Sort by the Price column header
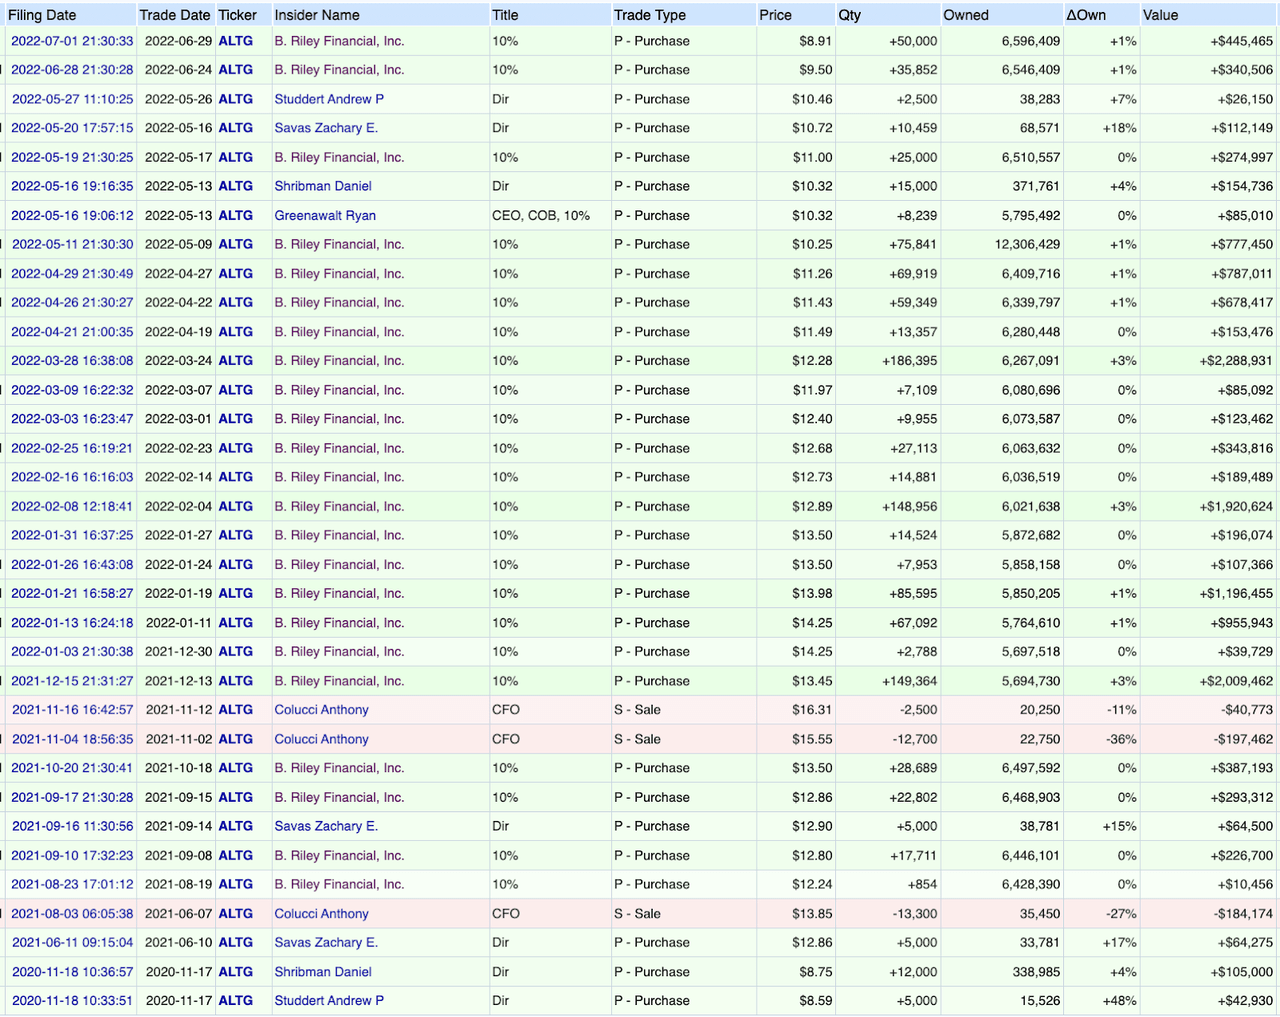Viewport: 1280px width, 1017px height. [x=775, y=15]
